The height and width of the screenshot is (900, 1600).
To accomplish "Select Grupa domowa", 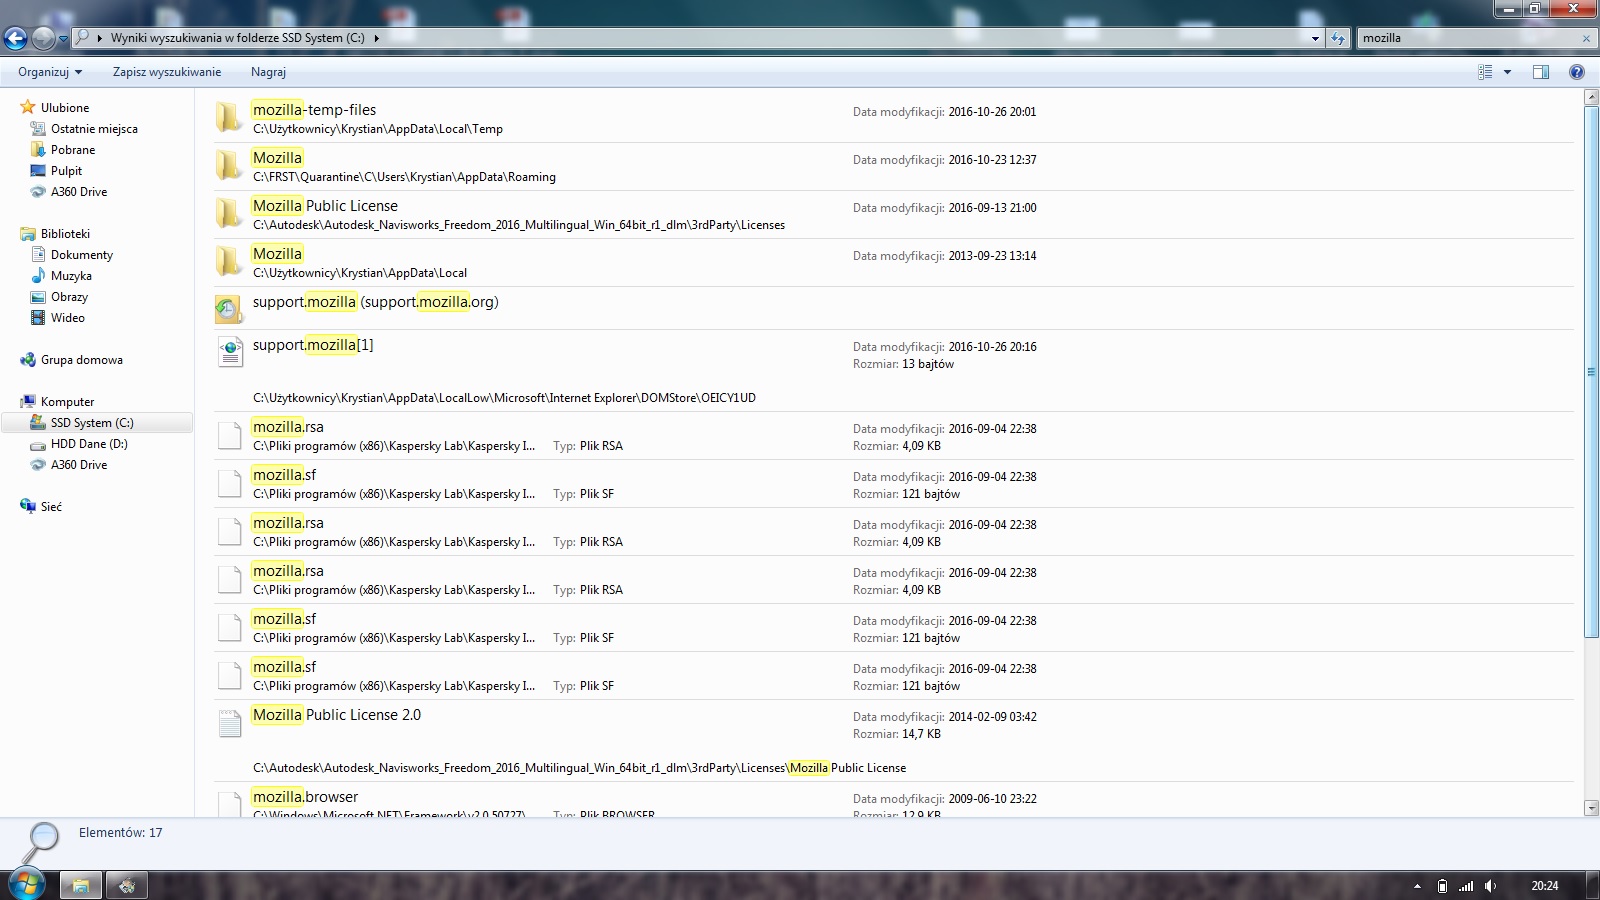I will [82, 360].
